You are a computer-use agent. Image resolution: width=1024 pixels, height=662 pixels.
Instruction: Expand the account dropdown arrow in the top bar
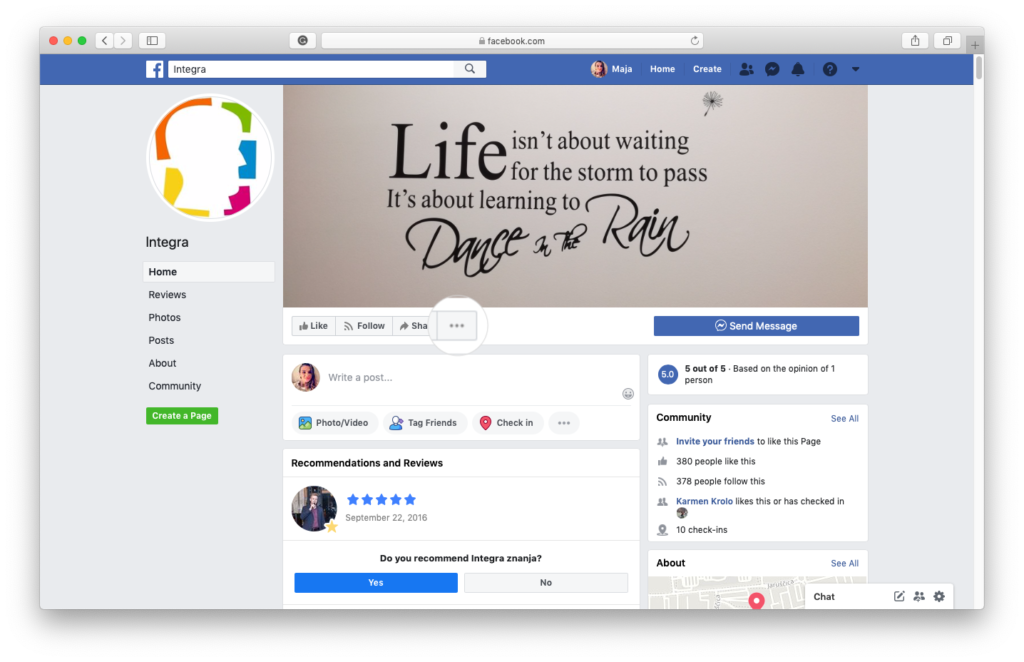tap(855, 69)
